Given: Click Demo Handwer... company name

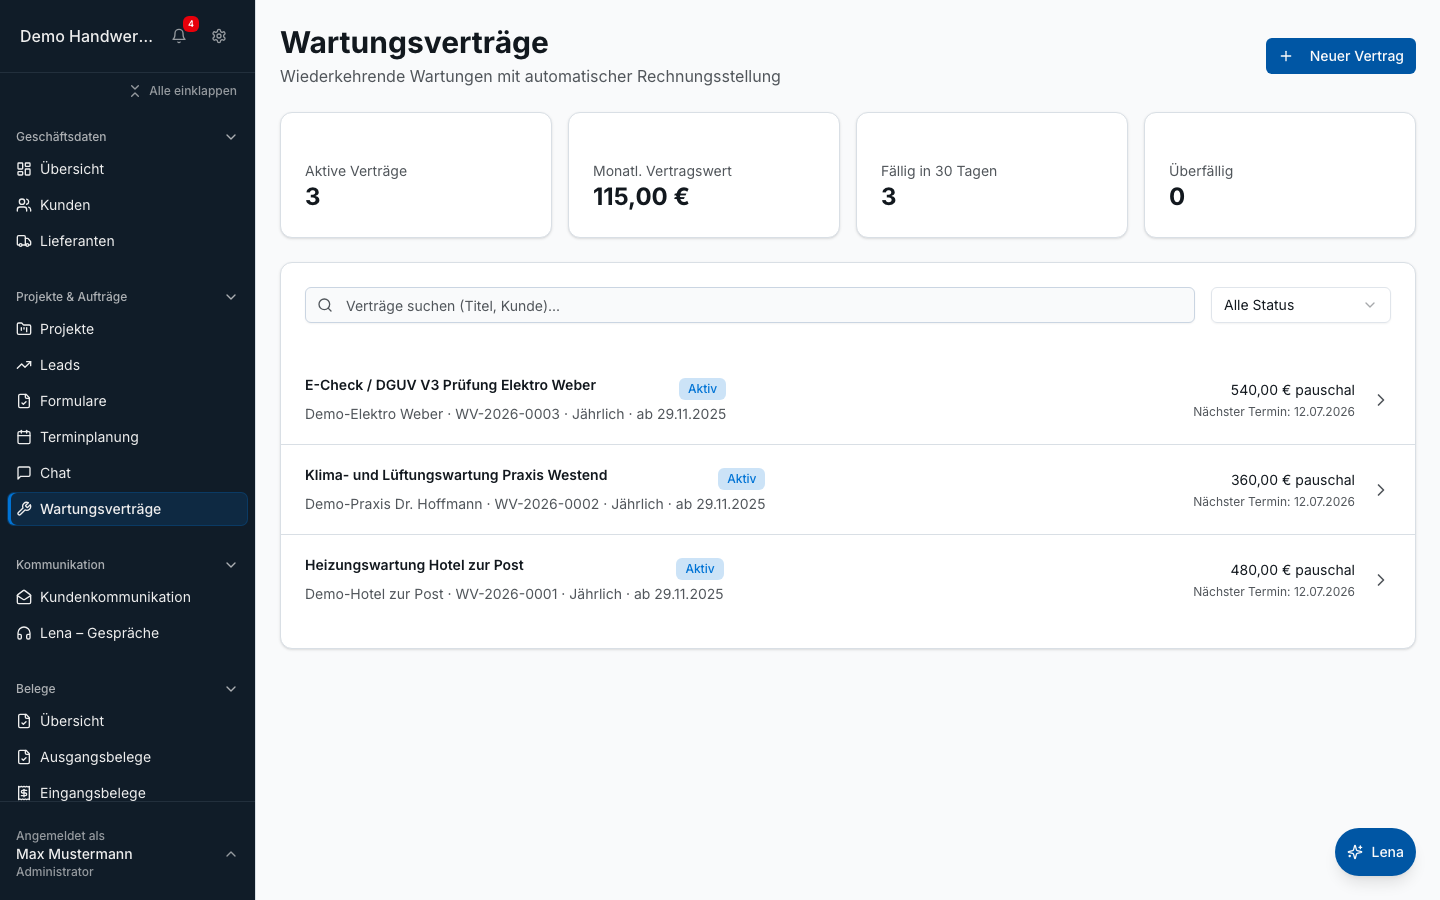Looking at the screenshot, I should (86, 36).
